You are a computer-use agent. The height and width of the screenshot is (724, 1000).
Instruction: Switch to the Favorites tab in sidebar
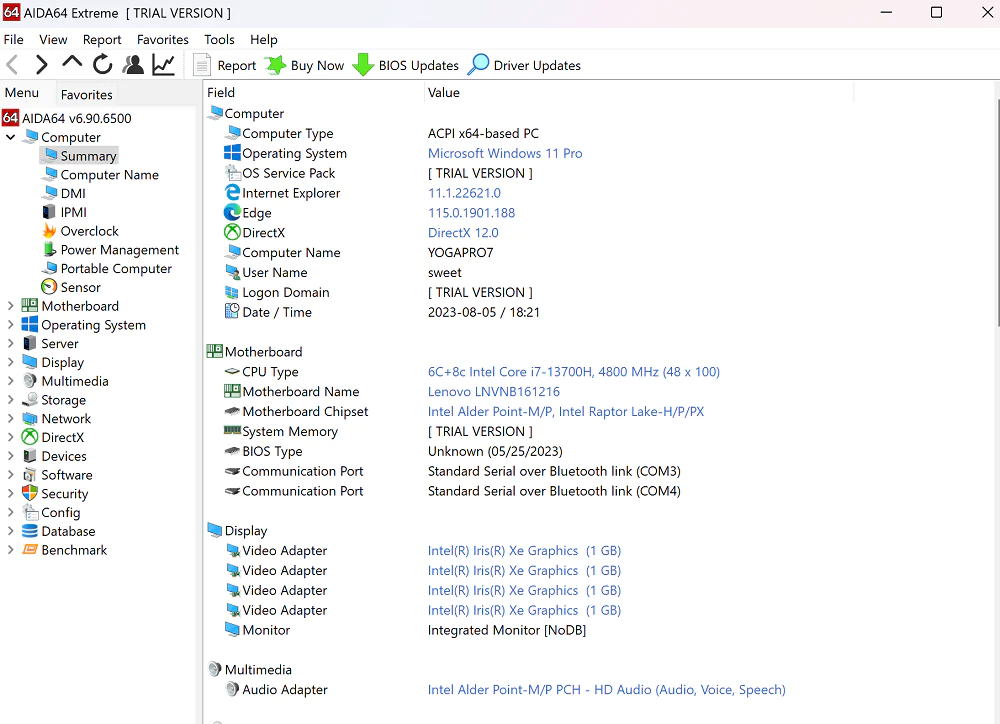click(x=87, y=94)
